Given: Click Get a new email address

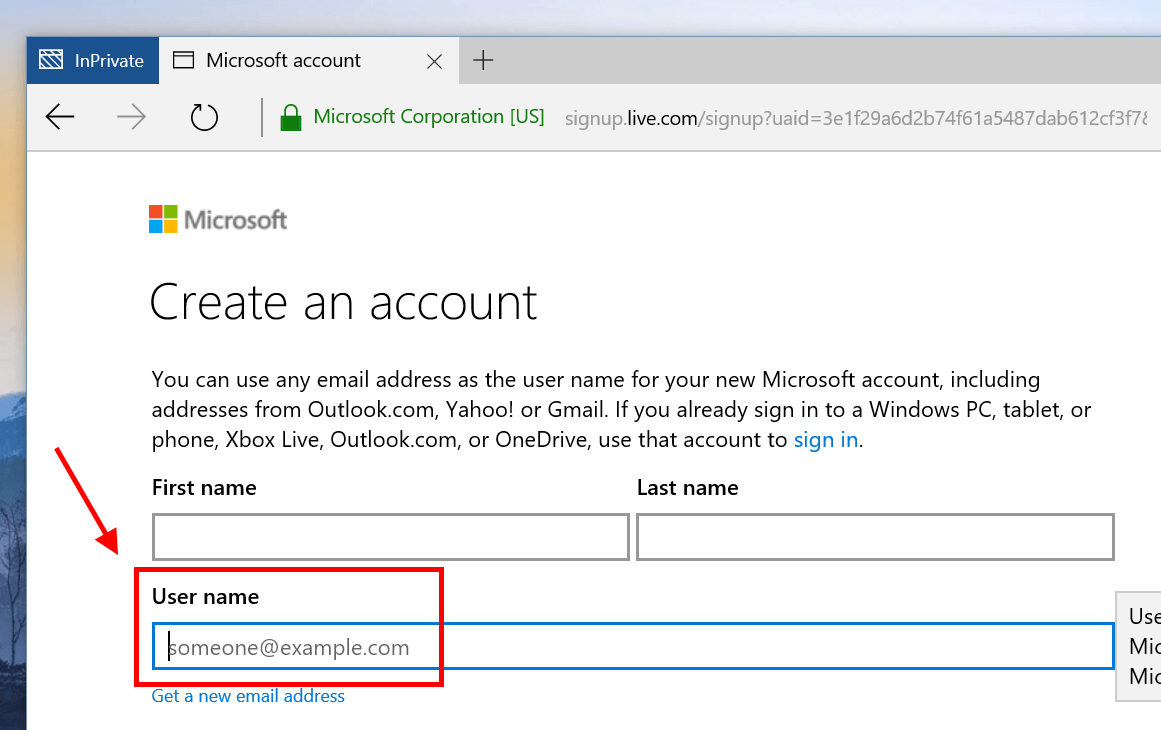Looking at the screenshot, I should [248, 696].
